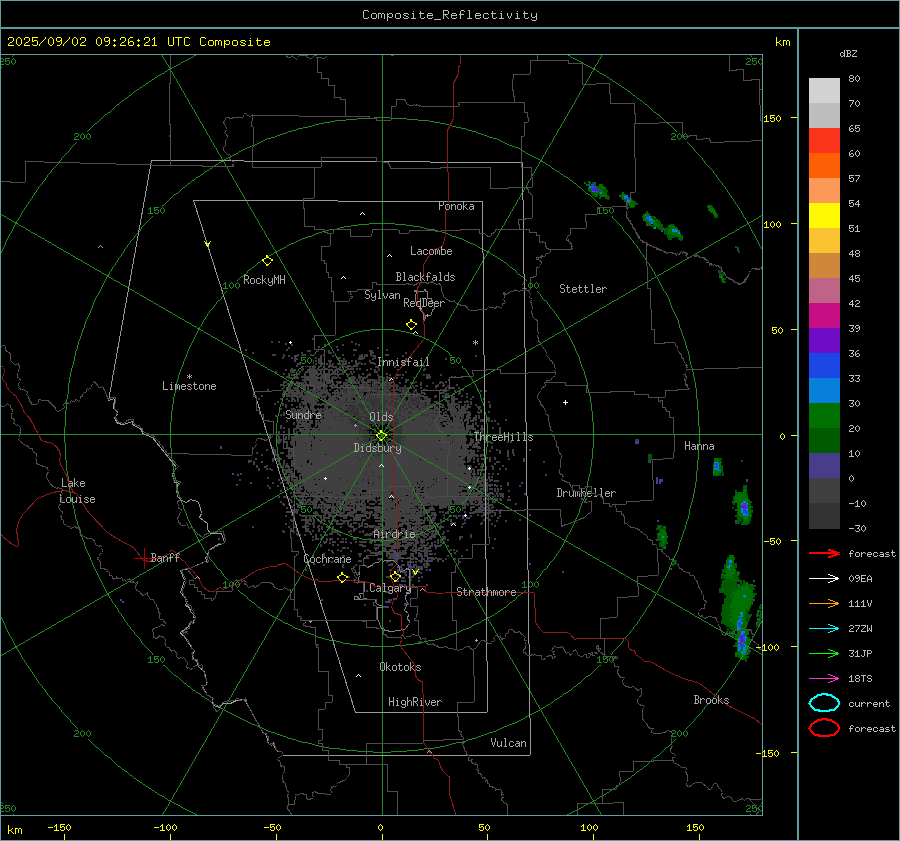Click the HighRiver label

point(415,702)
